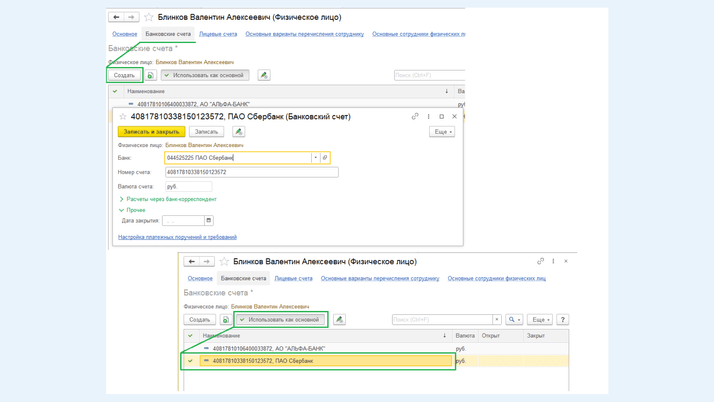Open calendar picker for Дата закрытия
This screenshot has height=402, width=714.
click(x=209, y=221)
